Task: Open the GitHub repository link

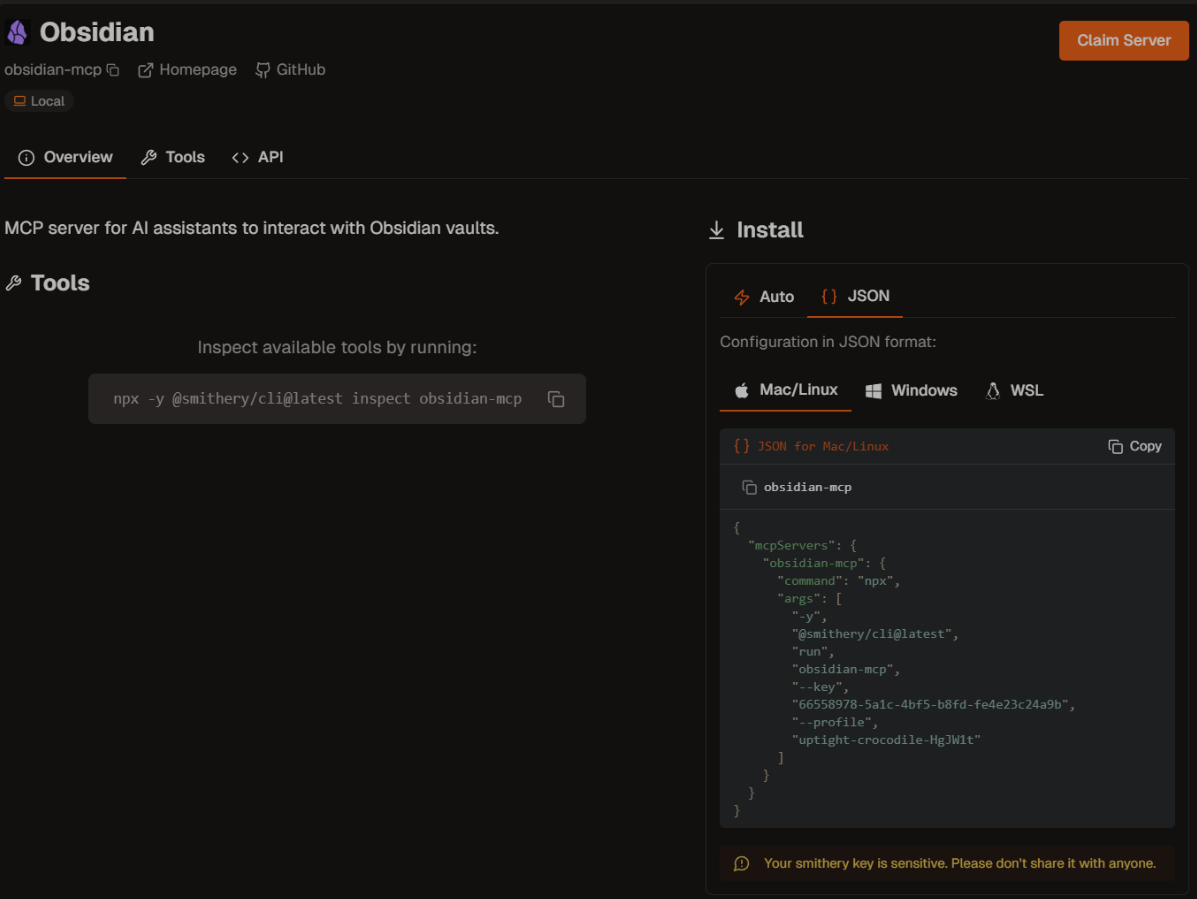Action: 290,70
